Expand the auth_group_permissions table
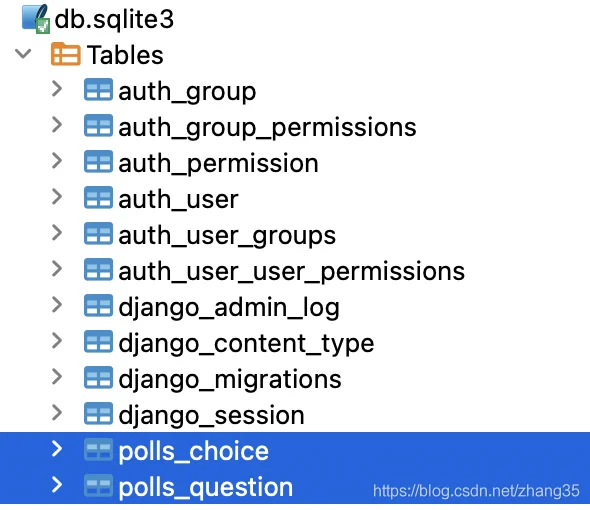590x510 pixels. (57, 125)
